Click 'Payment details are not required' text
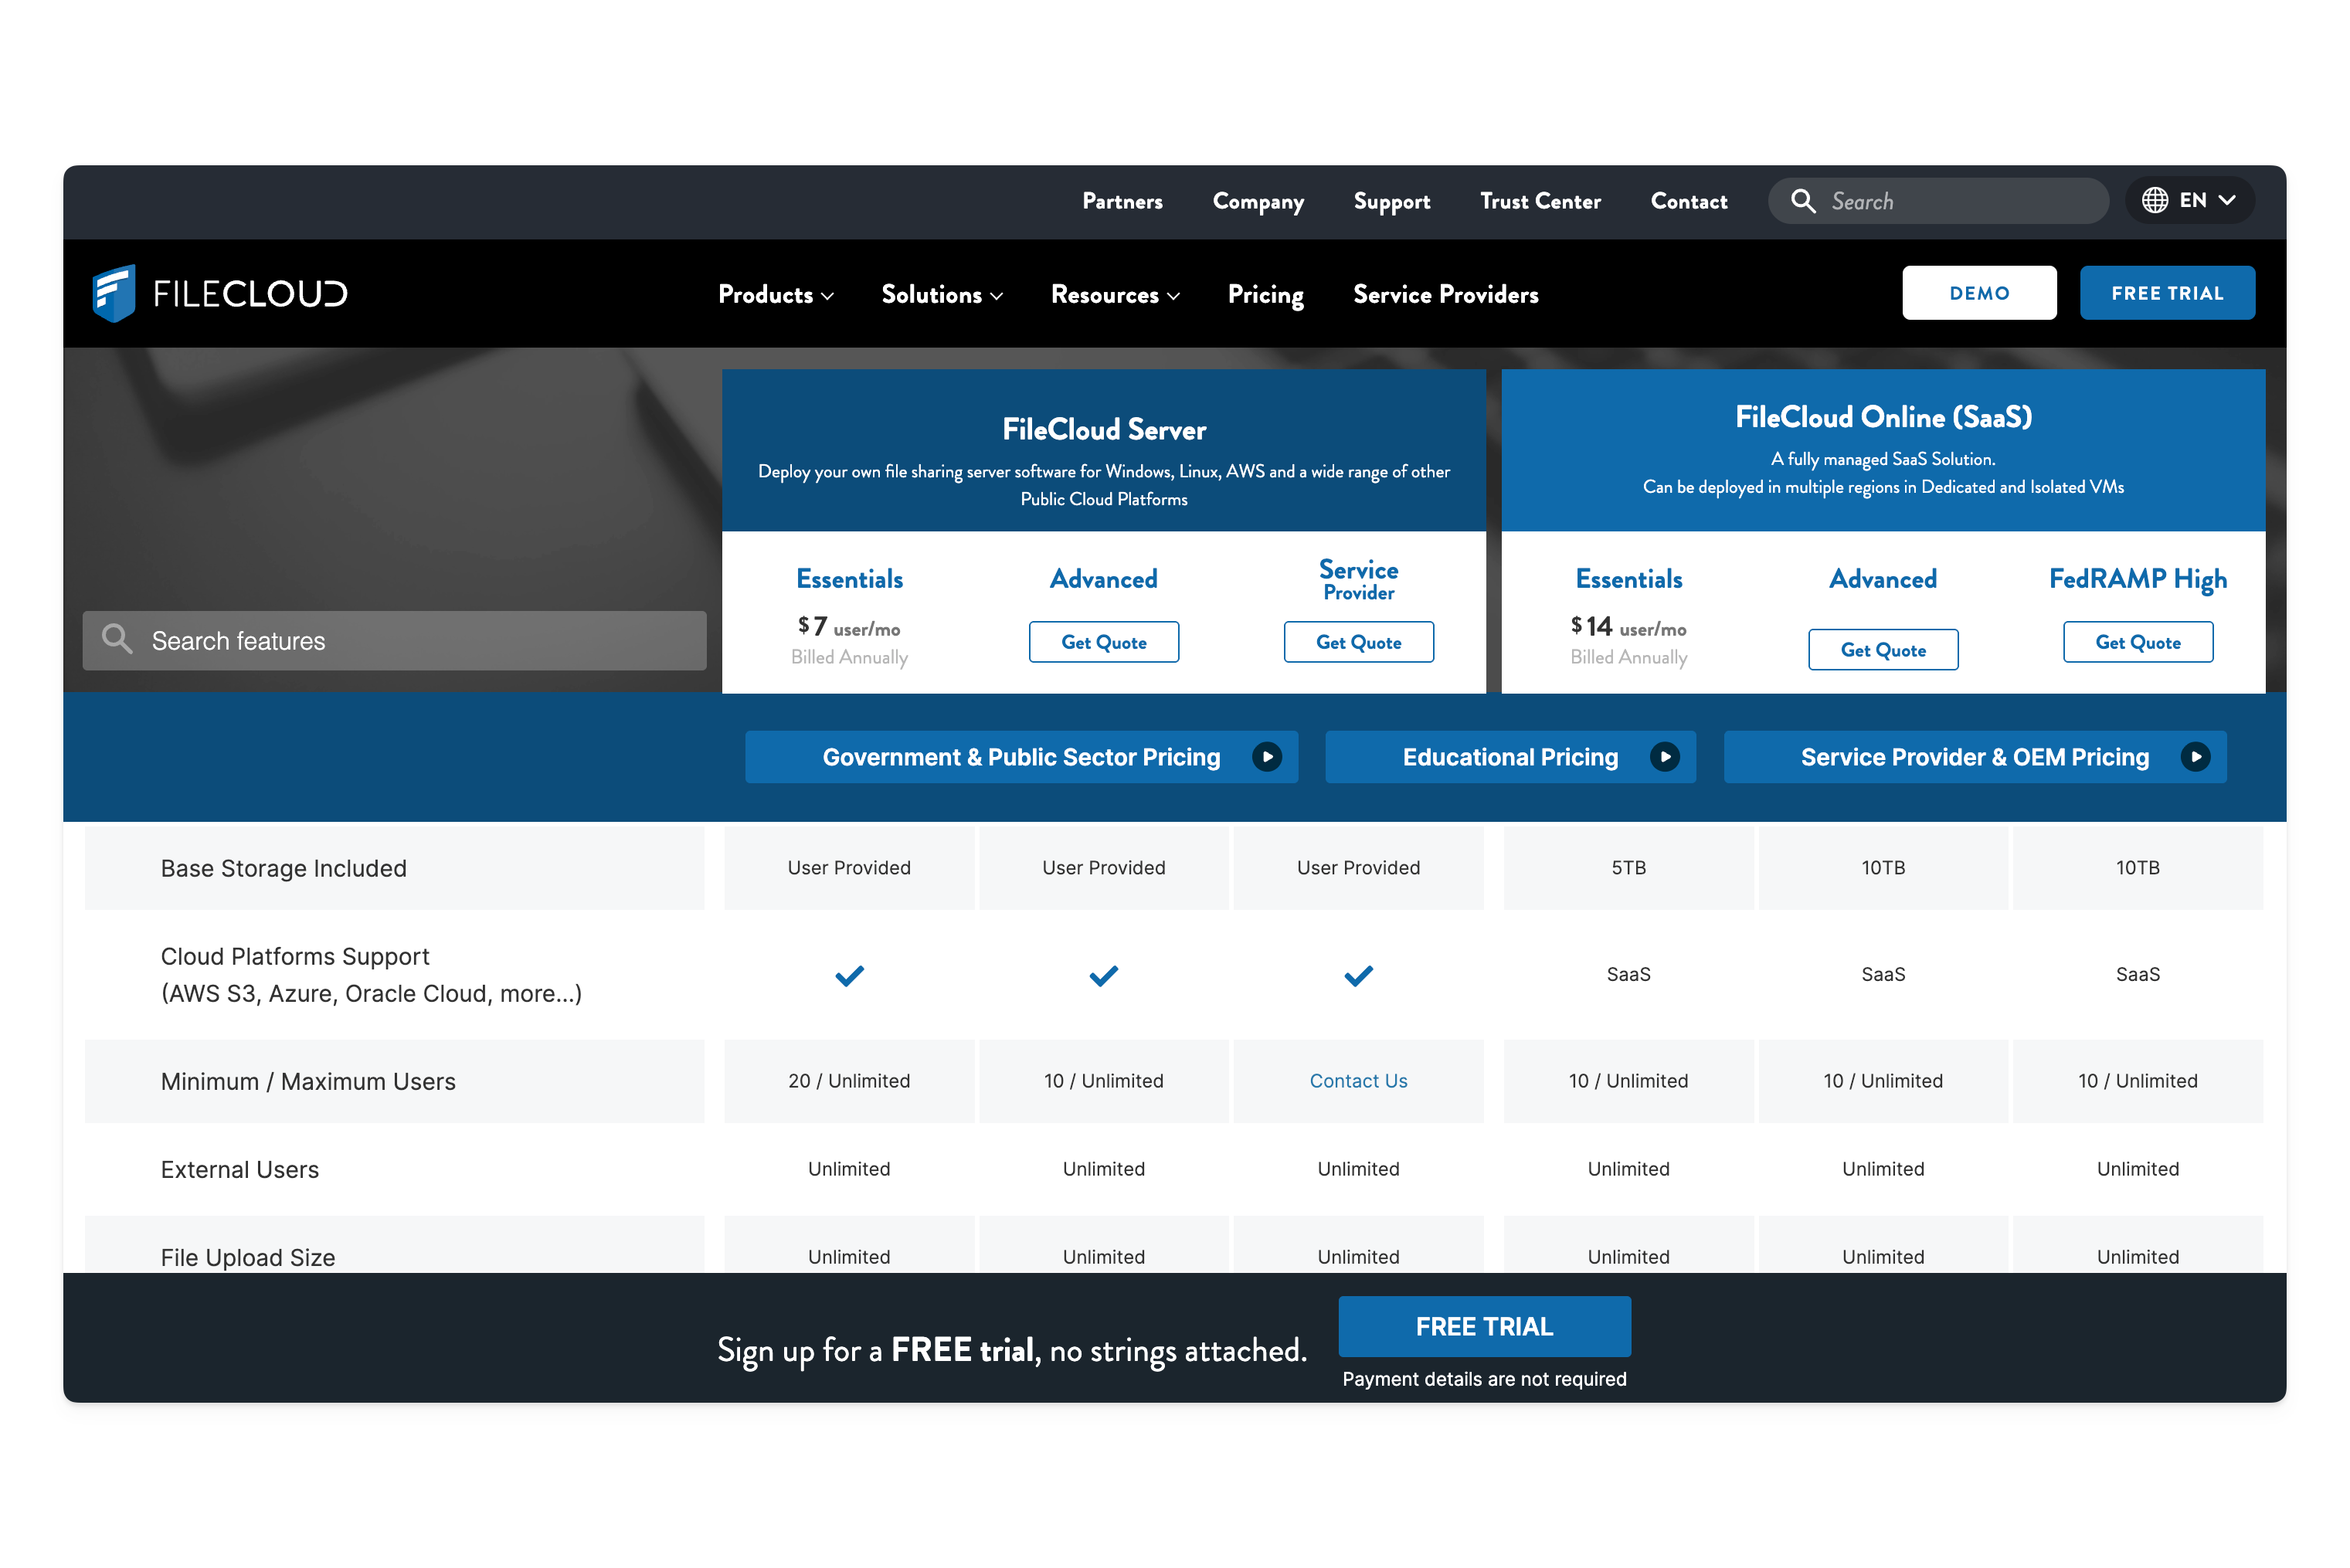The height and width of the screenshot is (1568, 2350). click(1484, 1379)
